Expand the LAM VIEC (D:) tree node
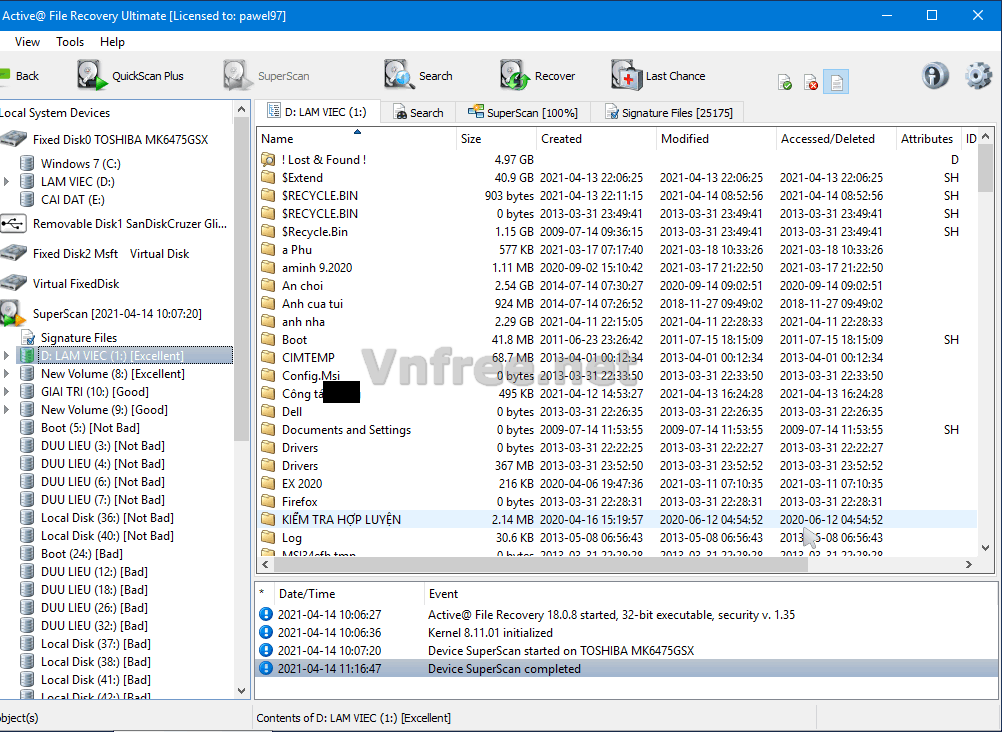 click(x=7, y=182)
